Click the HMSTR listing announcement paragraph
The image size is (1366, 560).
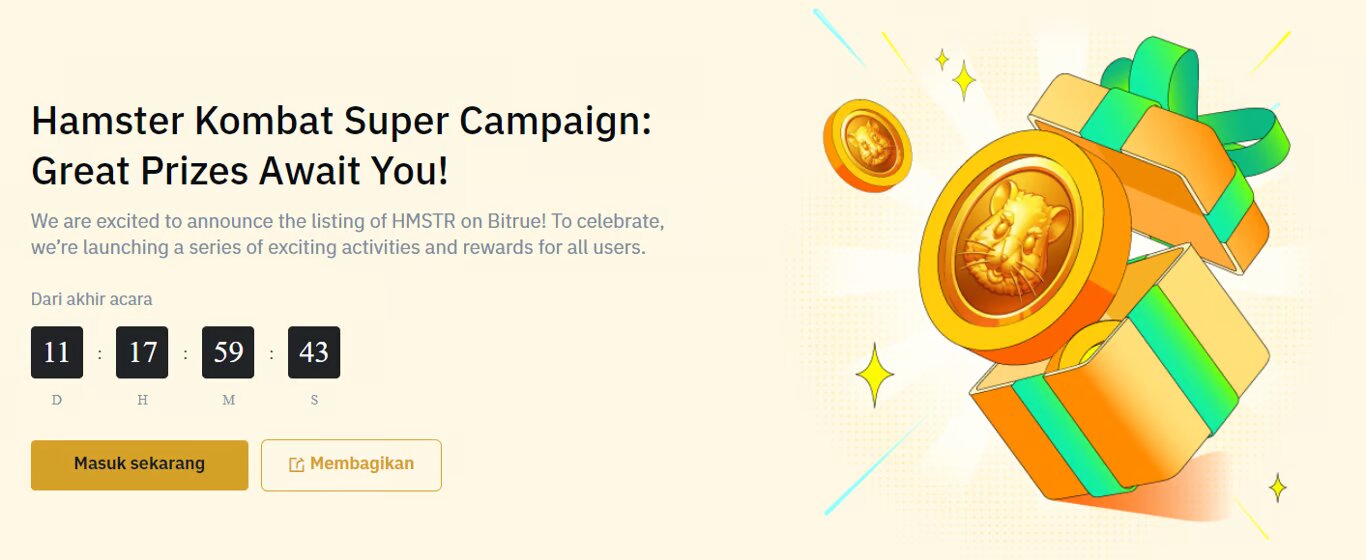[348, 233]
